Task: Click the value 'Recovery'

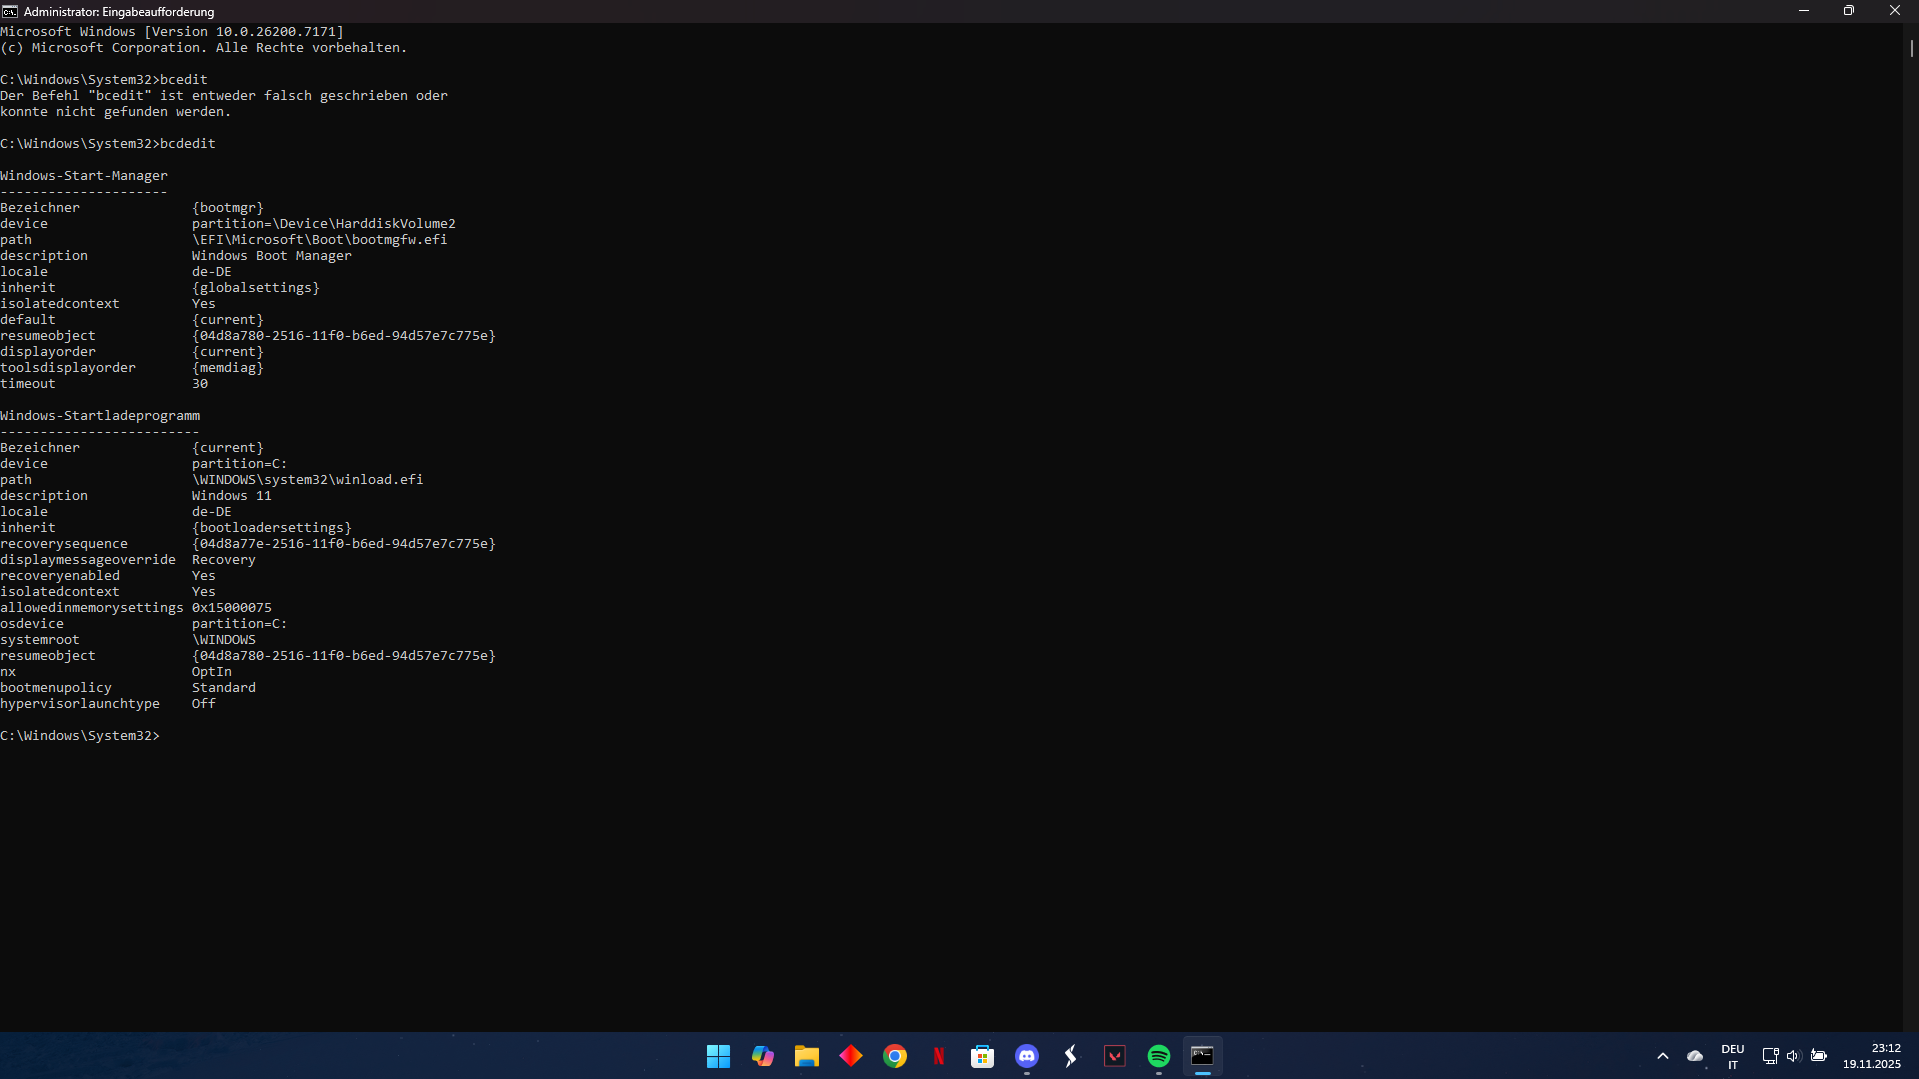Action: click(x=224, y=560)
